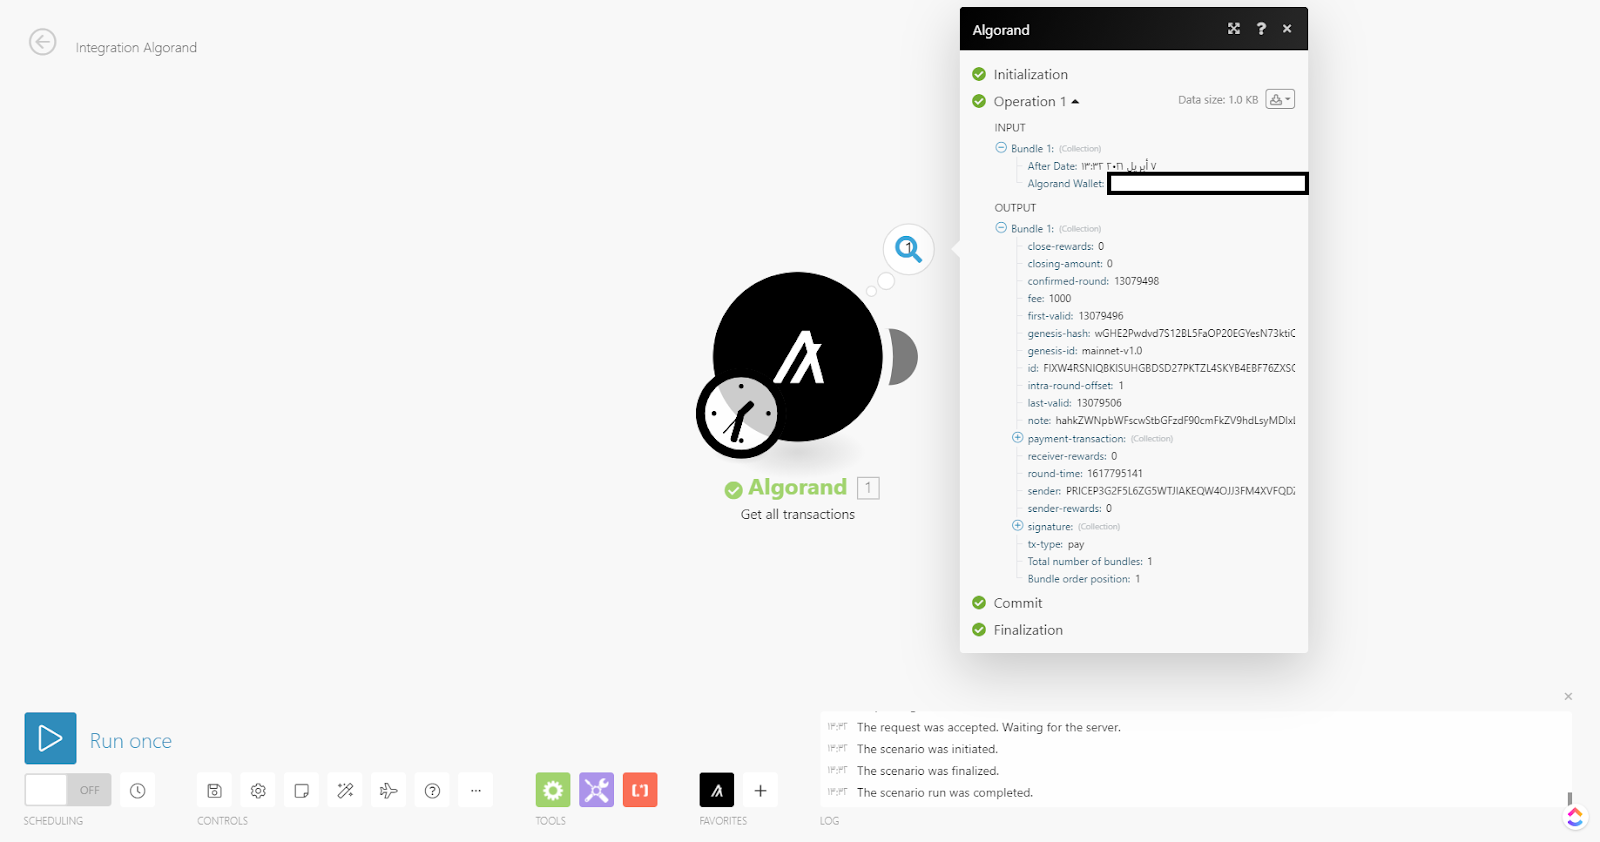
Task: Click the confirmed-round value 13079498
Action: tap(1137, 281)
